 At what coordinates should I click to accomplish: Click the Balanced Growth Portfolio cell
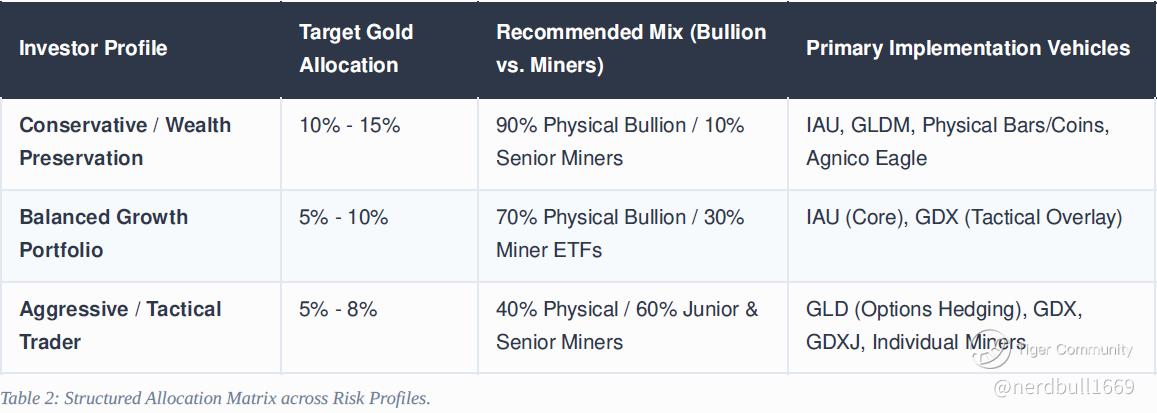[x=140, y=235]
